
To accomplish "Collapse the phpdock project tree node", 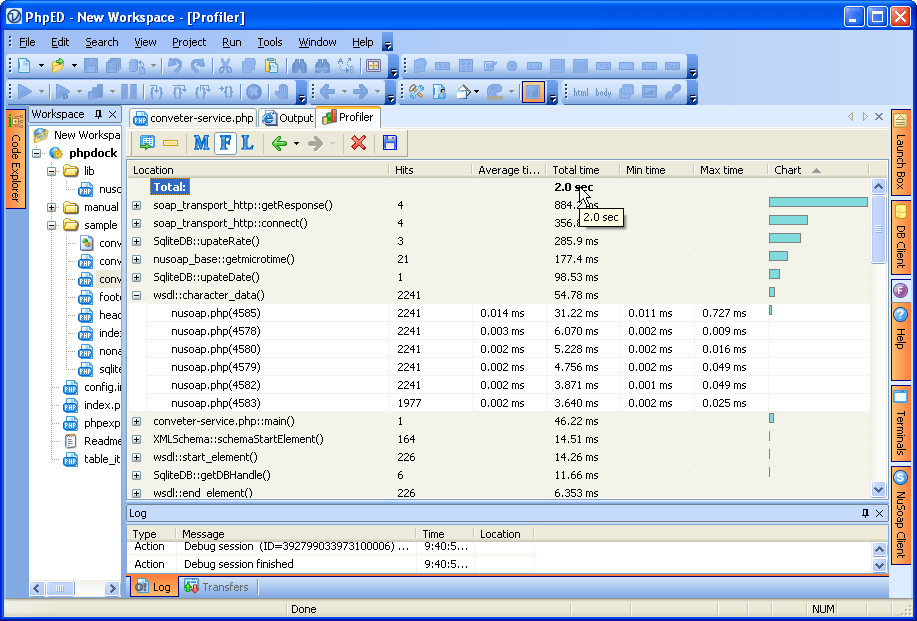I will point(37,153).
